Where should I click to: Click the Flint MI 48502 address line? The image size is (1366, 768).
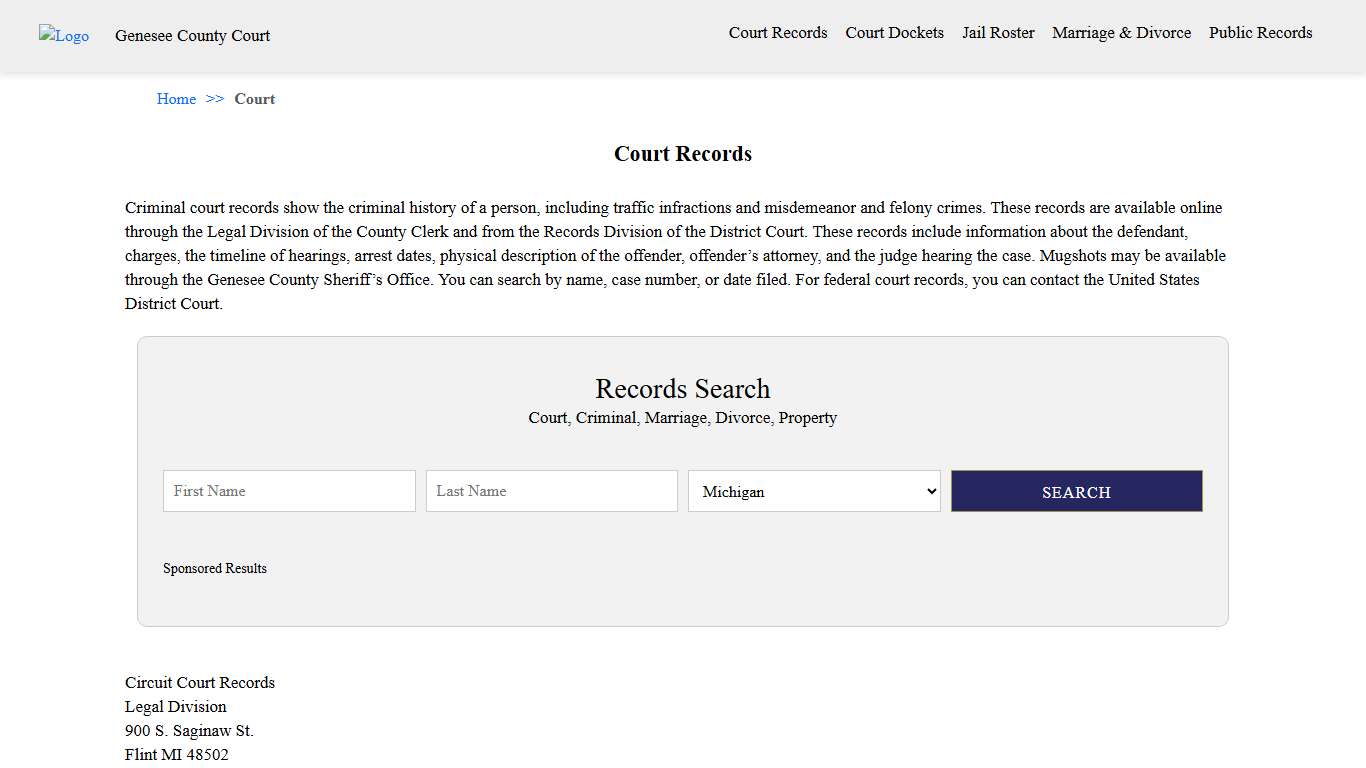click(177, 754)
